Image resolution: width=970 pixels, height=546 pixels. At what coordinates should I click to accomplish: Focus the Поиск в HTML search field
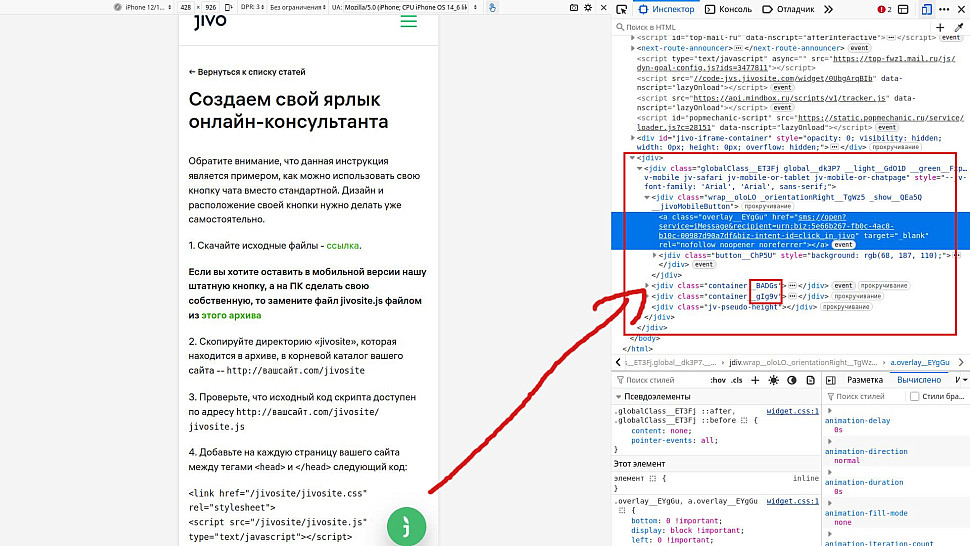point(773,27)
